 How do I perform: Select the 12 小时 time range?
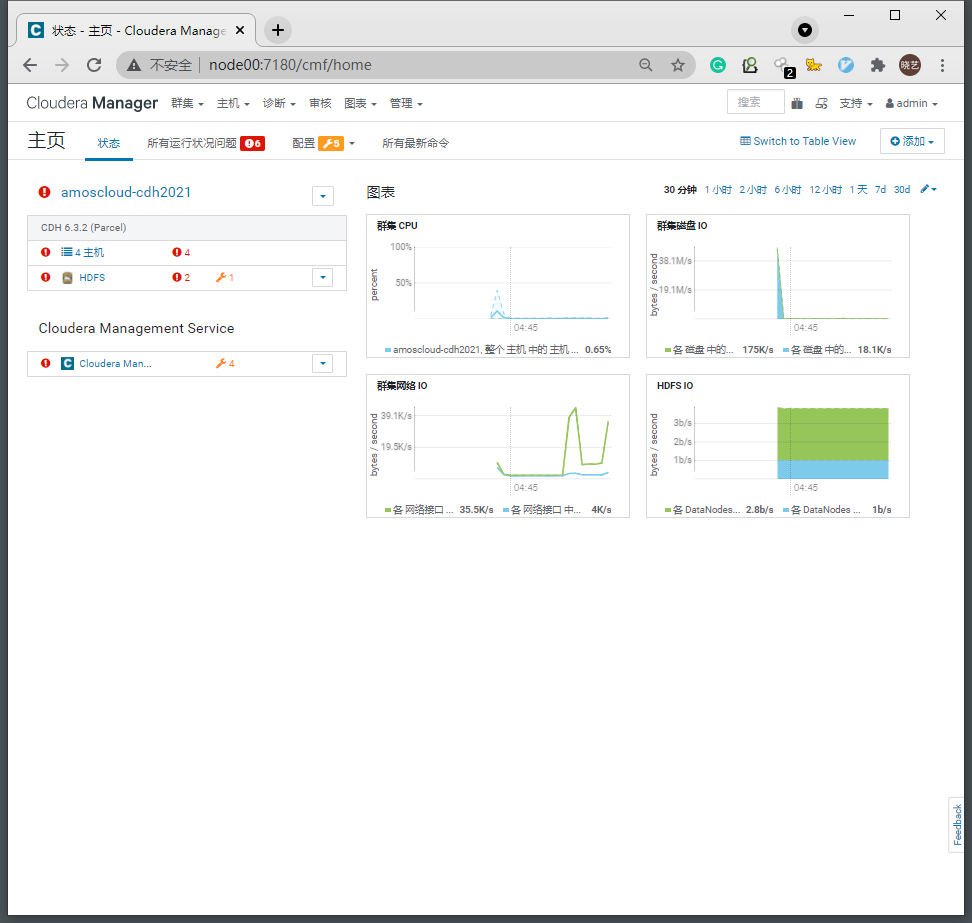826,190
